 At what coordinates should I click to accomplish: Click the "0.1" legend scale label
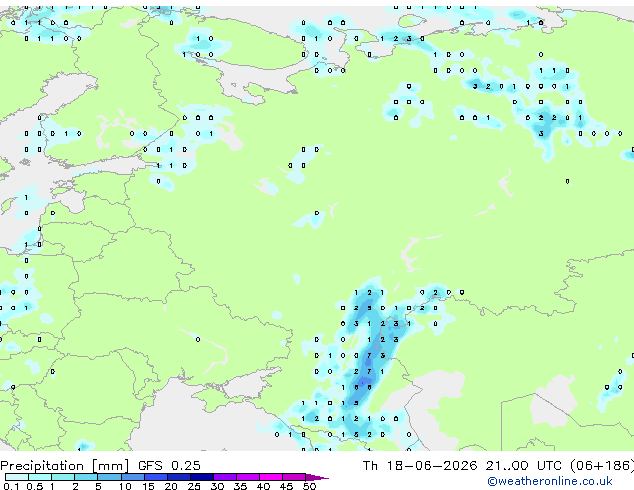click(x=11, y=486)
